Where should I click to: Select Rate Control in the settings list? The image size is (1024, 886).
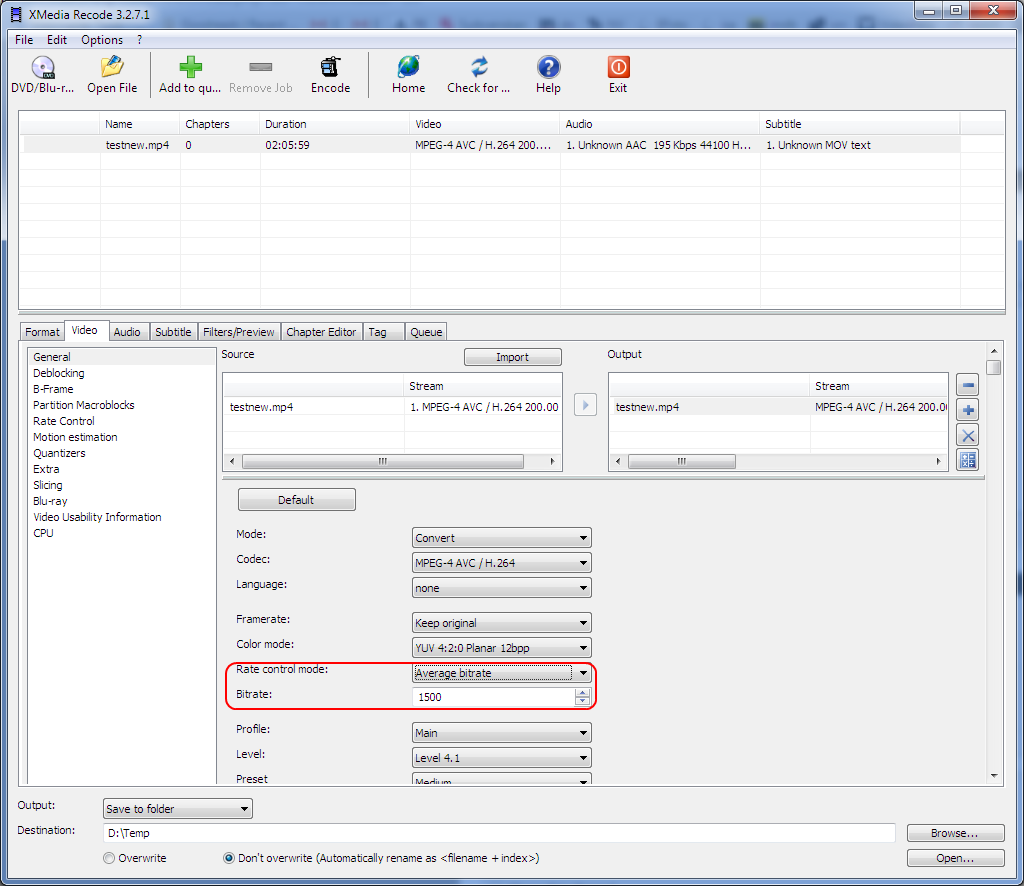point(64,421)
